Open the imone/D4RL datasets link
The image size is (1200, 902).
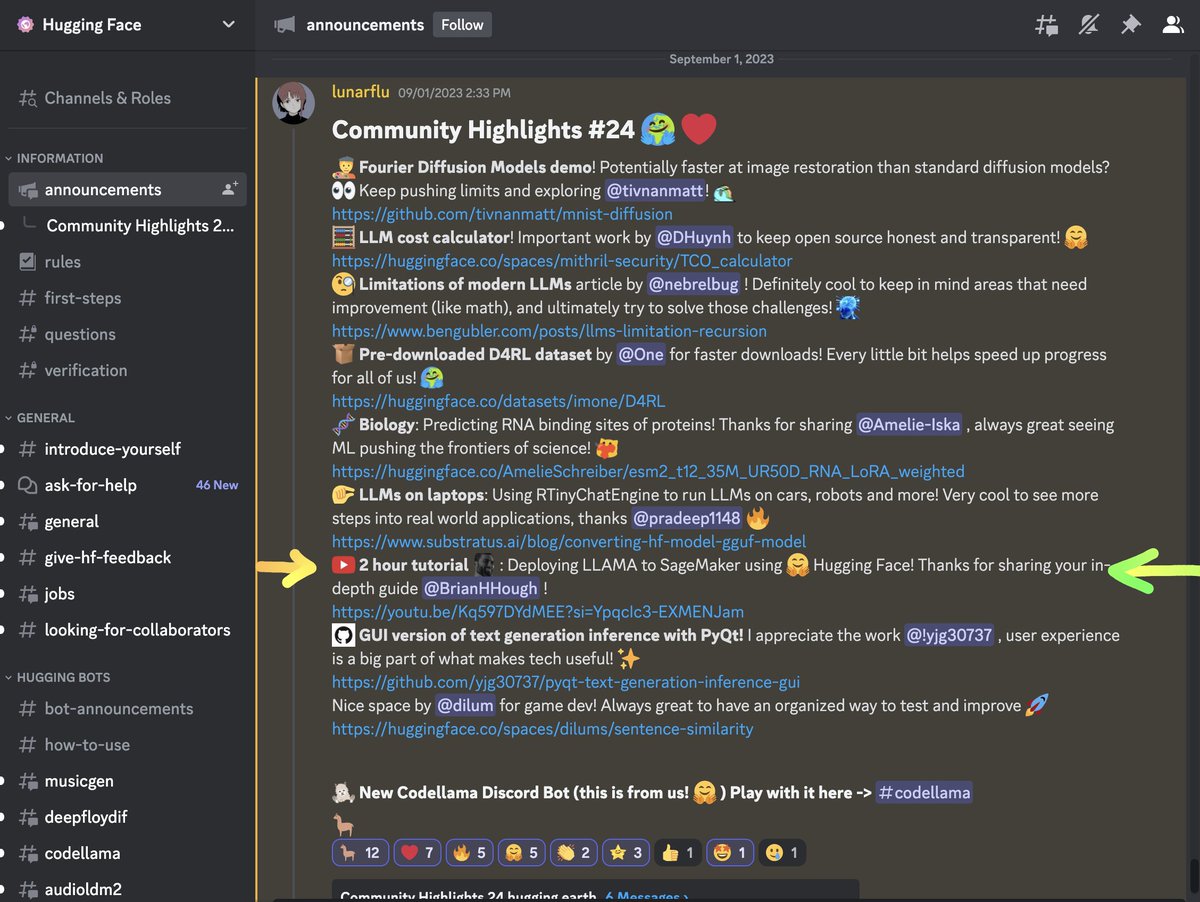[498, 401]
